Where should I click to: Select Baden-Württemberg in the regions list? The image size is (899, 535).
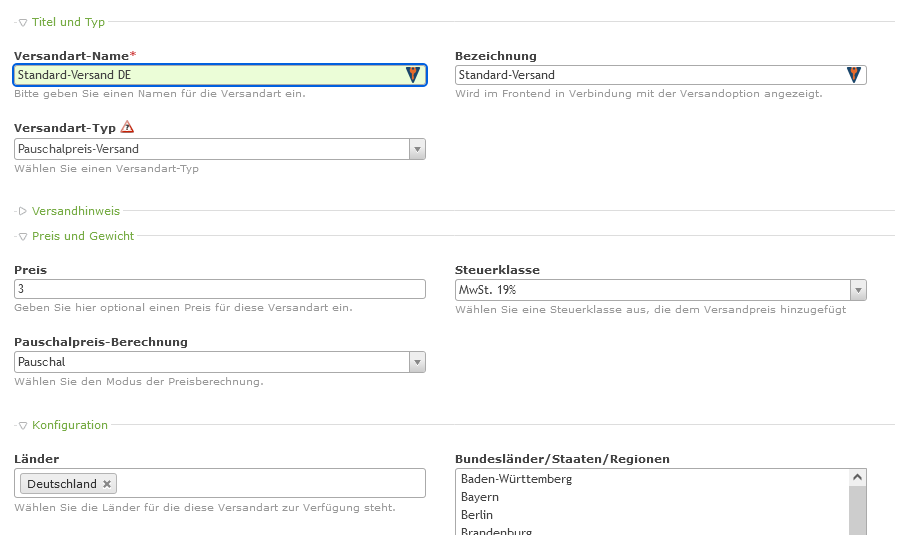pyautogui.click(x=516, y=479)
